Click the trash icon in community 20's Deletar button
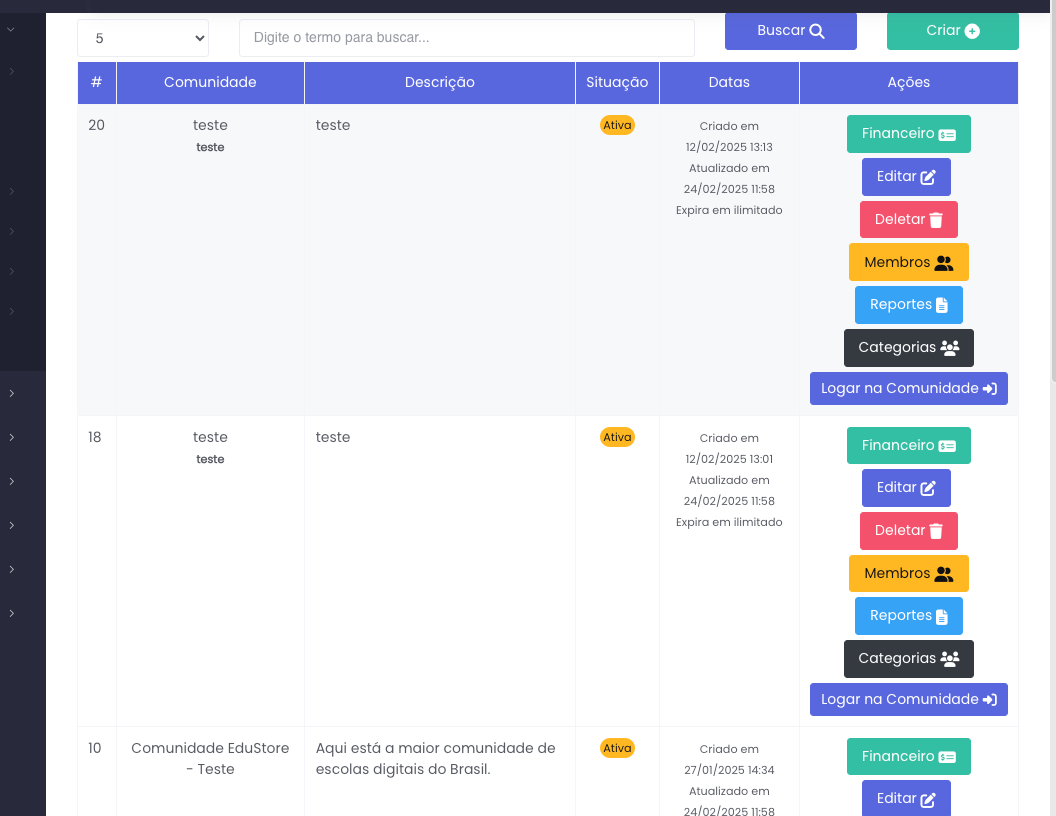1056x816 pixels. (x=936, y=220)
